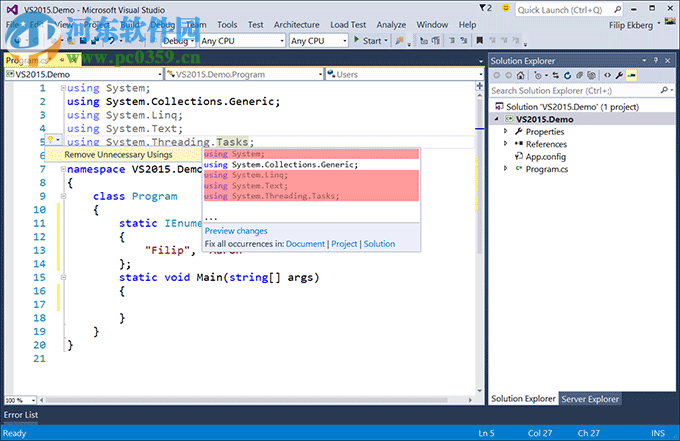The height and width of the screenshot is (441, 680).
Task: Click the Save All icon in toolbar
Action: (x=95, y=40)
